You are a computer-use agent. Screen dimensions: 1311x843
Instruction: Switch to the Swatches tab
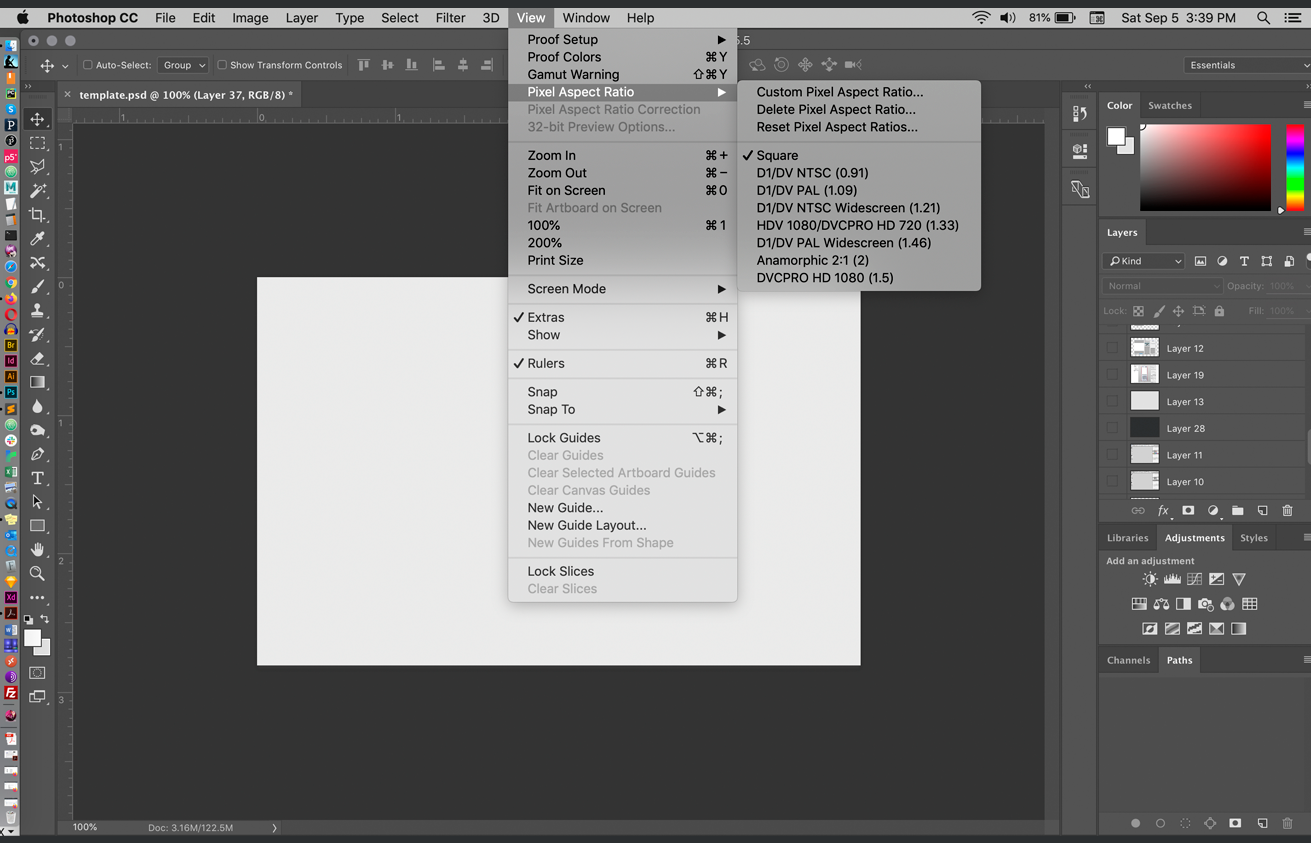click(1169, 105)
